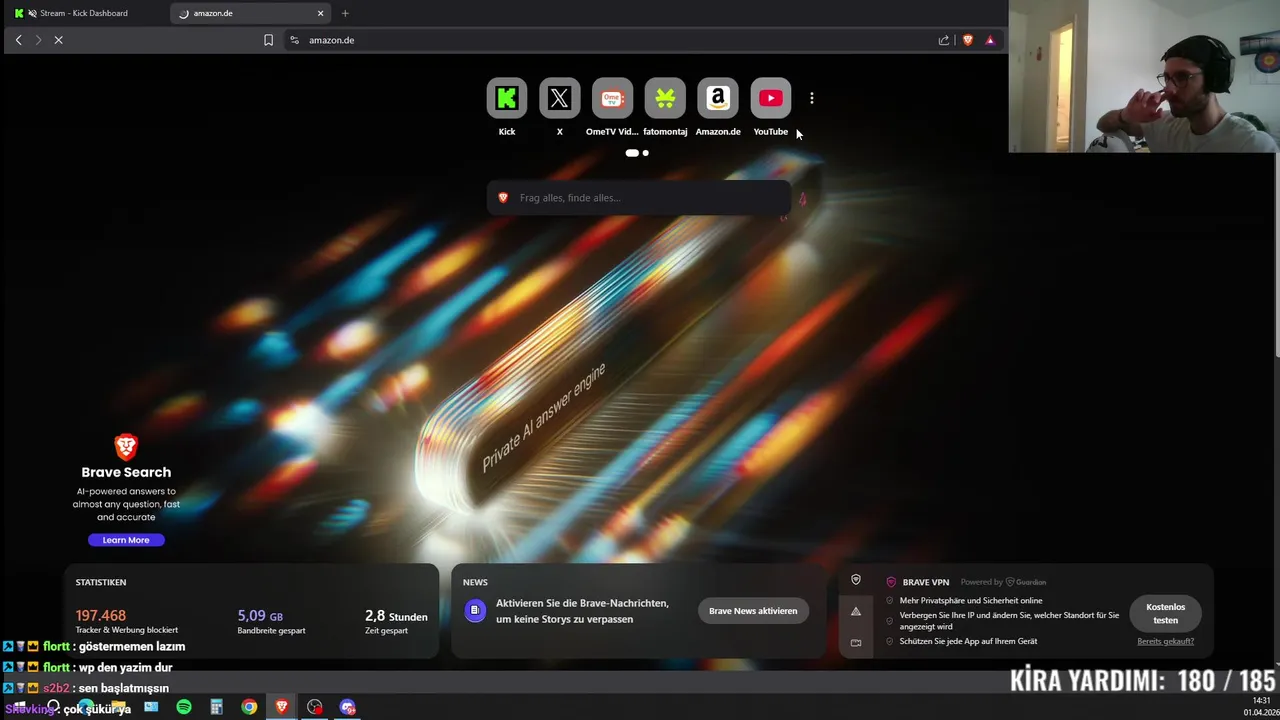1280x720 pixels.
Task: Go back using the browser back arrow
Action: coord(18,40)
